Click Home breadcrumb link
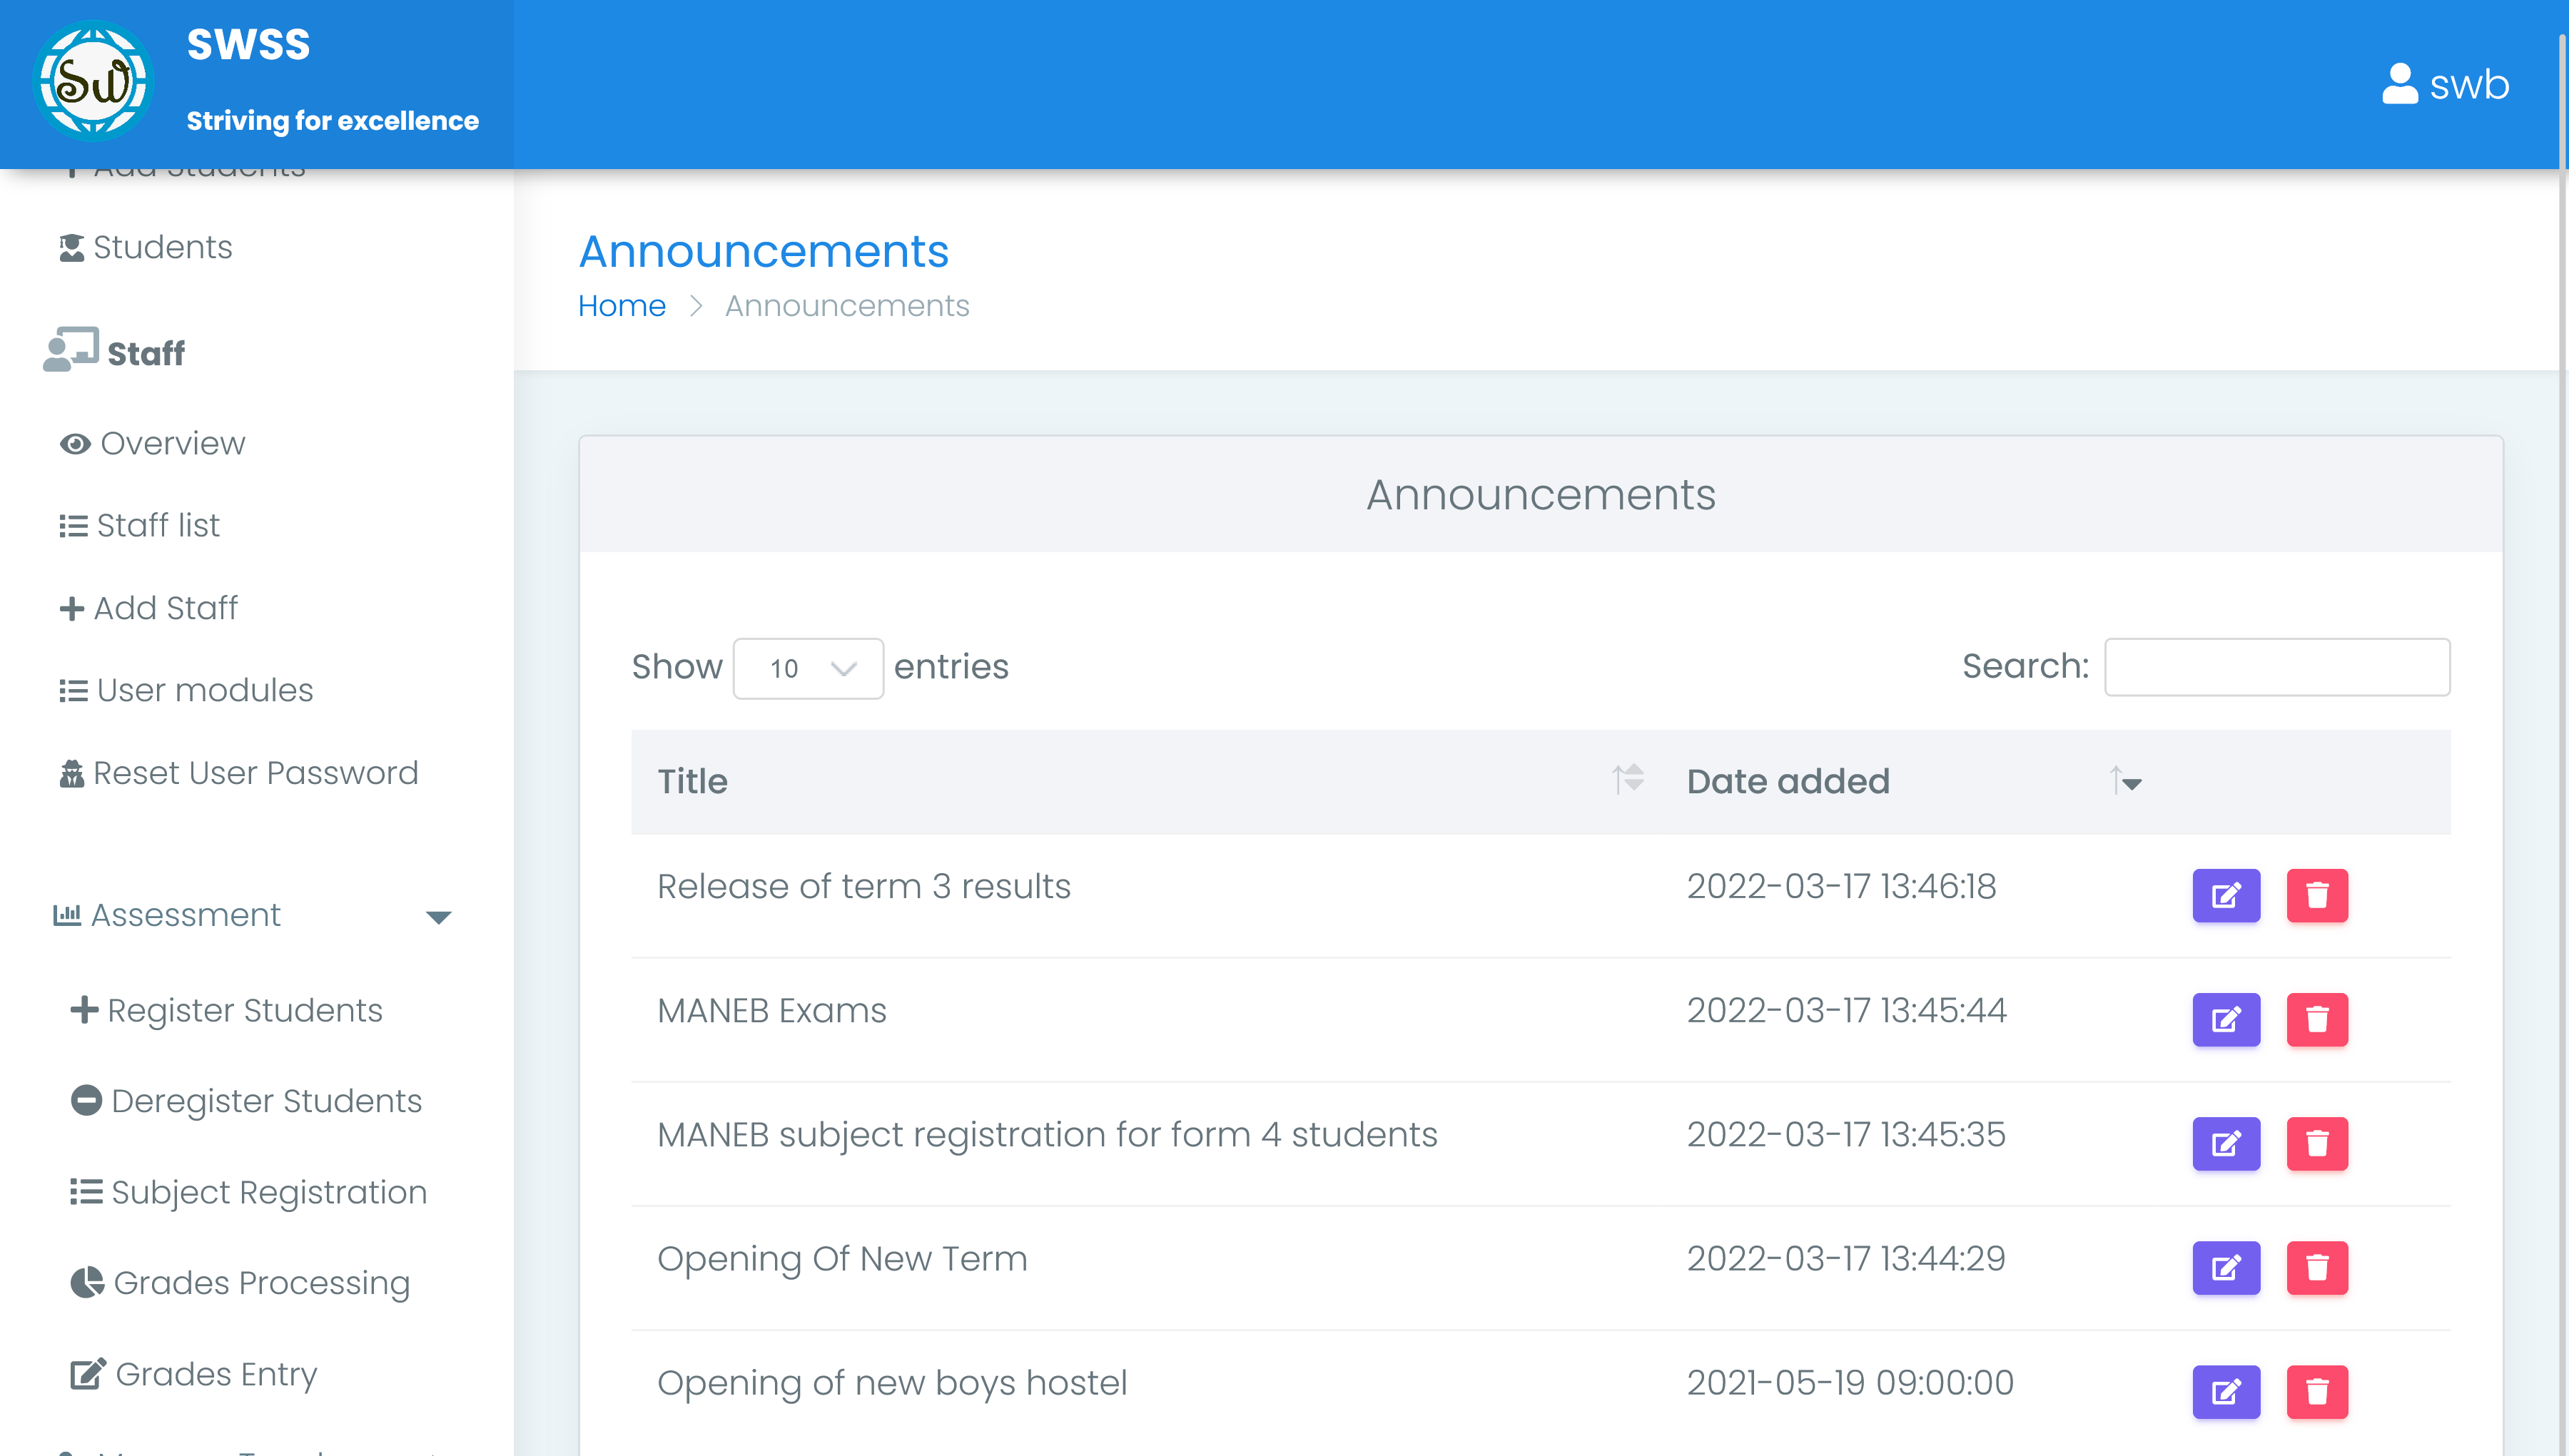The height and width of the screenshot is (1456, 2569). pos(621,306)
